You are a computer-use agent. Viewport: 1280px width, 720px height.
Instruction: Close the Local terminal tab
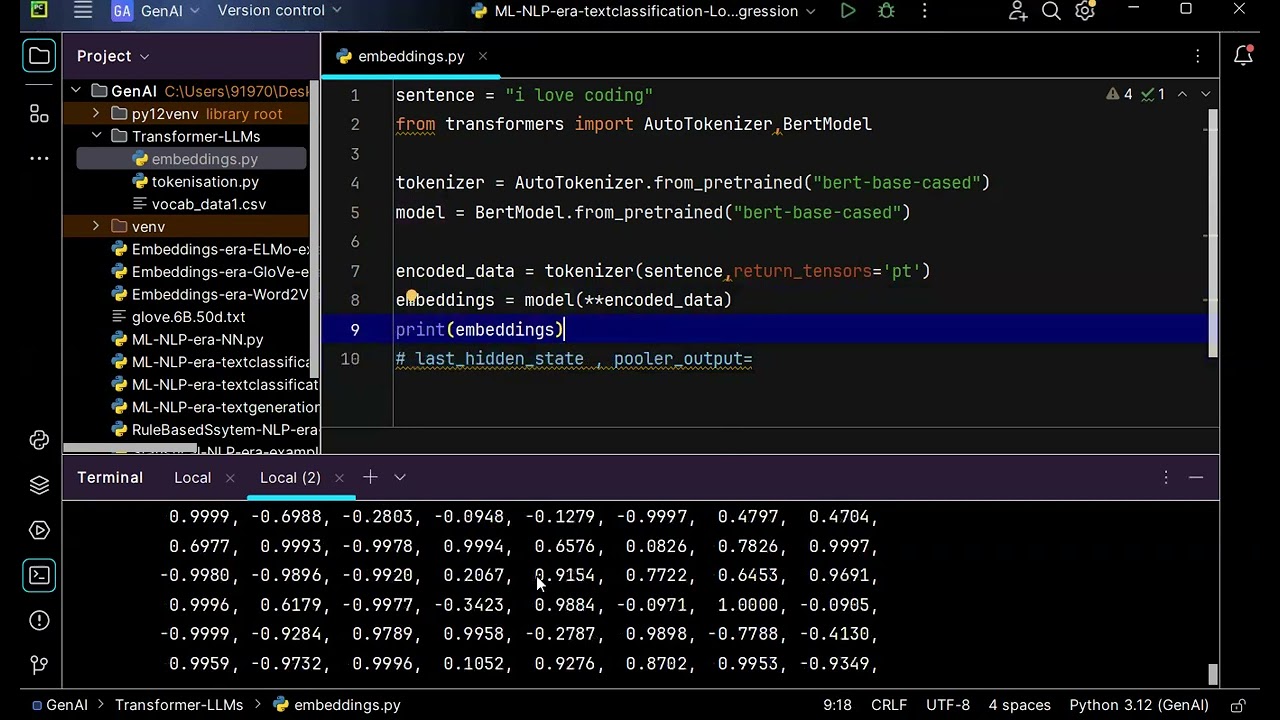[231, 478]
